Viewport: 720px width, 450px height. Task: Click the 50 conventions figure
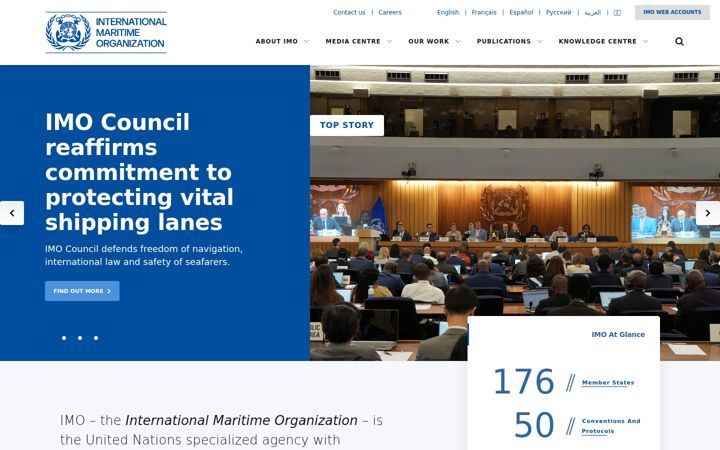pos(534,425)
